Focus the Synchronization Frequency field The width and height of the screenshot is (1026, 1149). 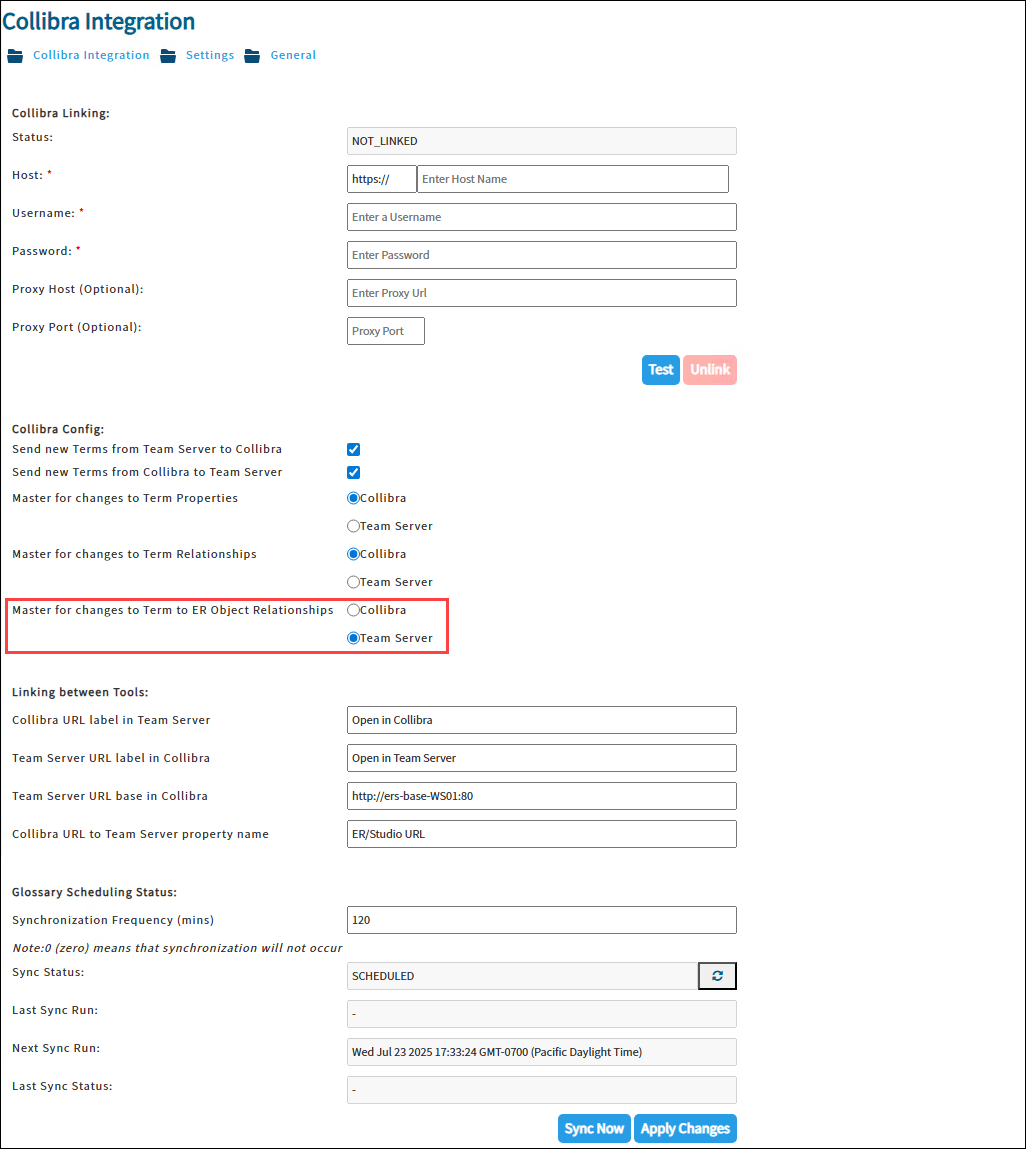(542, 920)
